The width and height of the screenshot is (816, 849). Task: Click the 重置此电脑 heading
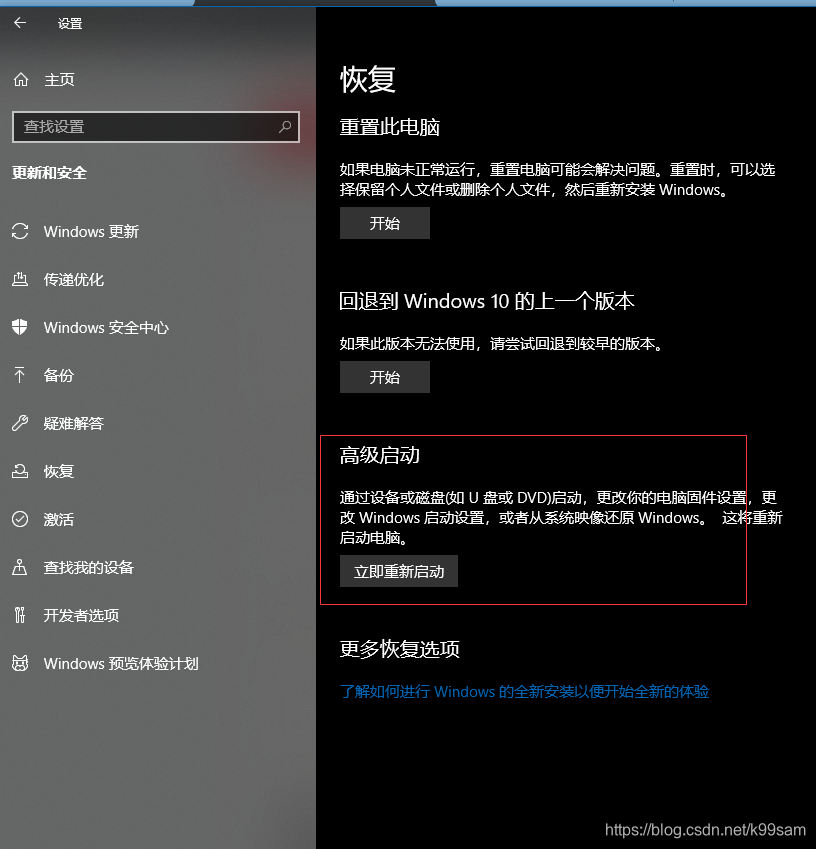(389, 127)
